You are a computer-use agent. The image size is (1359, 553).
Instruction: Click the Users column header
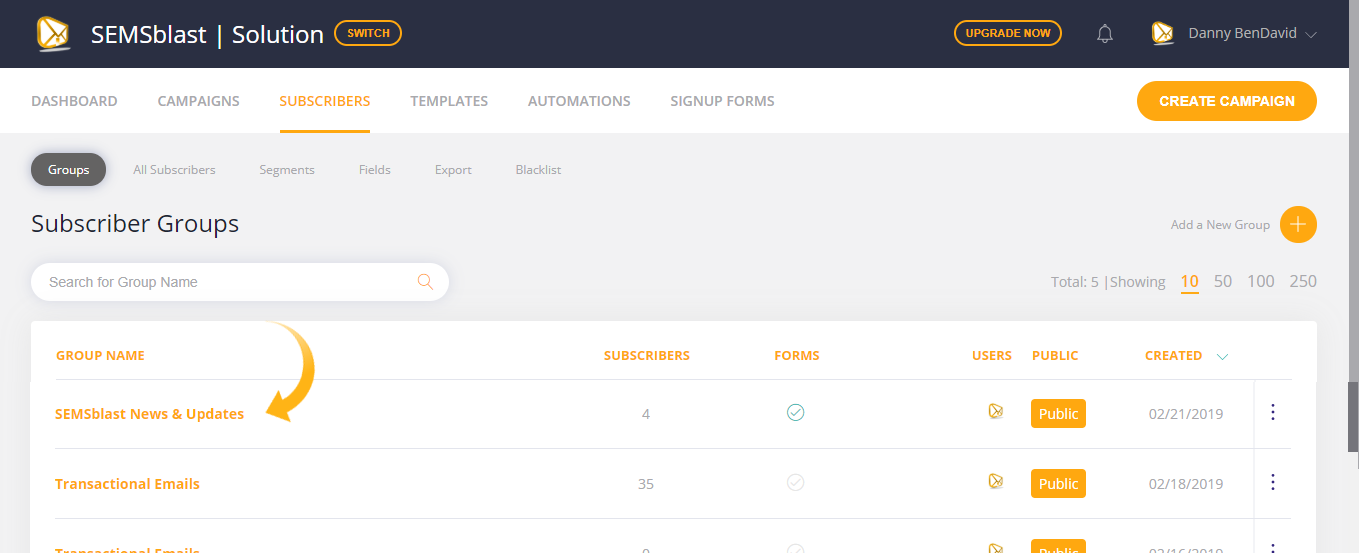(x=992, y=356)
